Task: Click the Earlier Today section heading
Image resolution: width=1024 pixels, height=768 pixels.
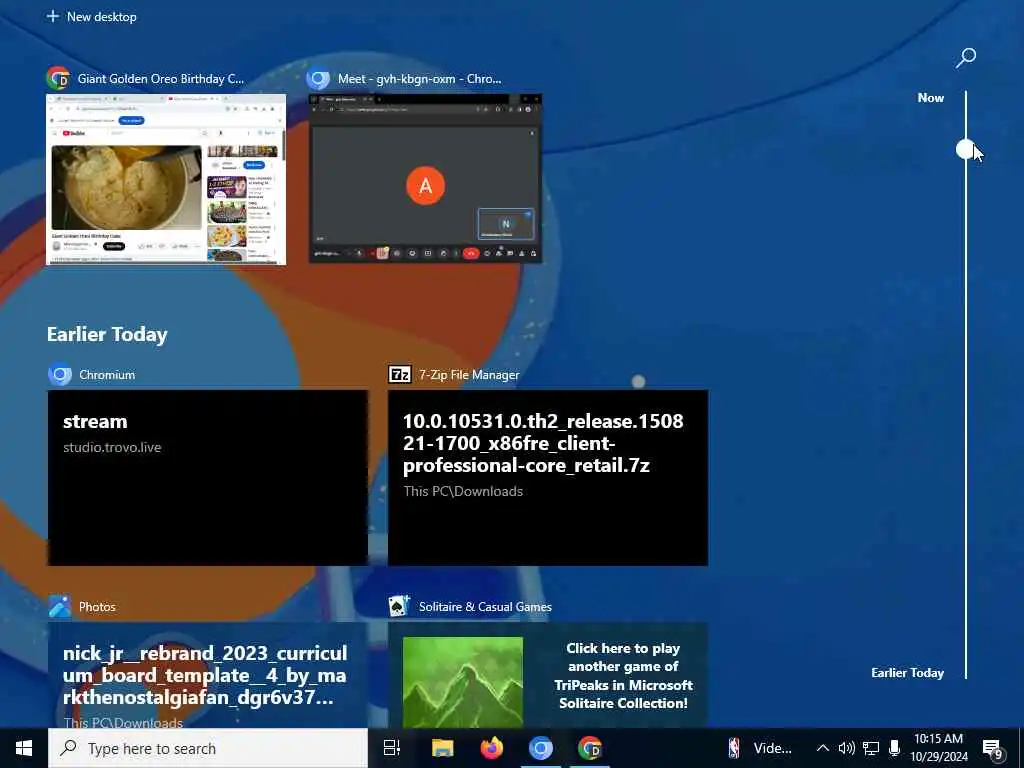Action: (x=107, y=334)
